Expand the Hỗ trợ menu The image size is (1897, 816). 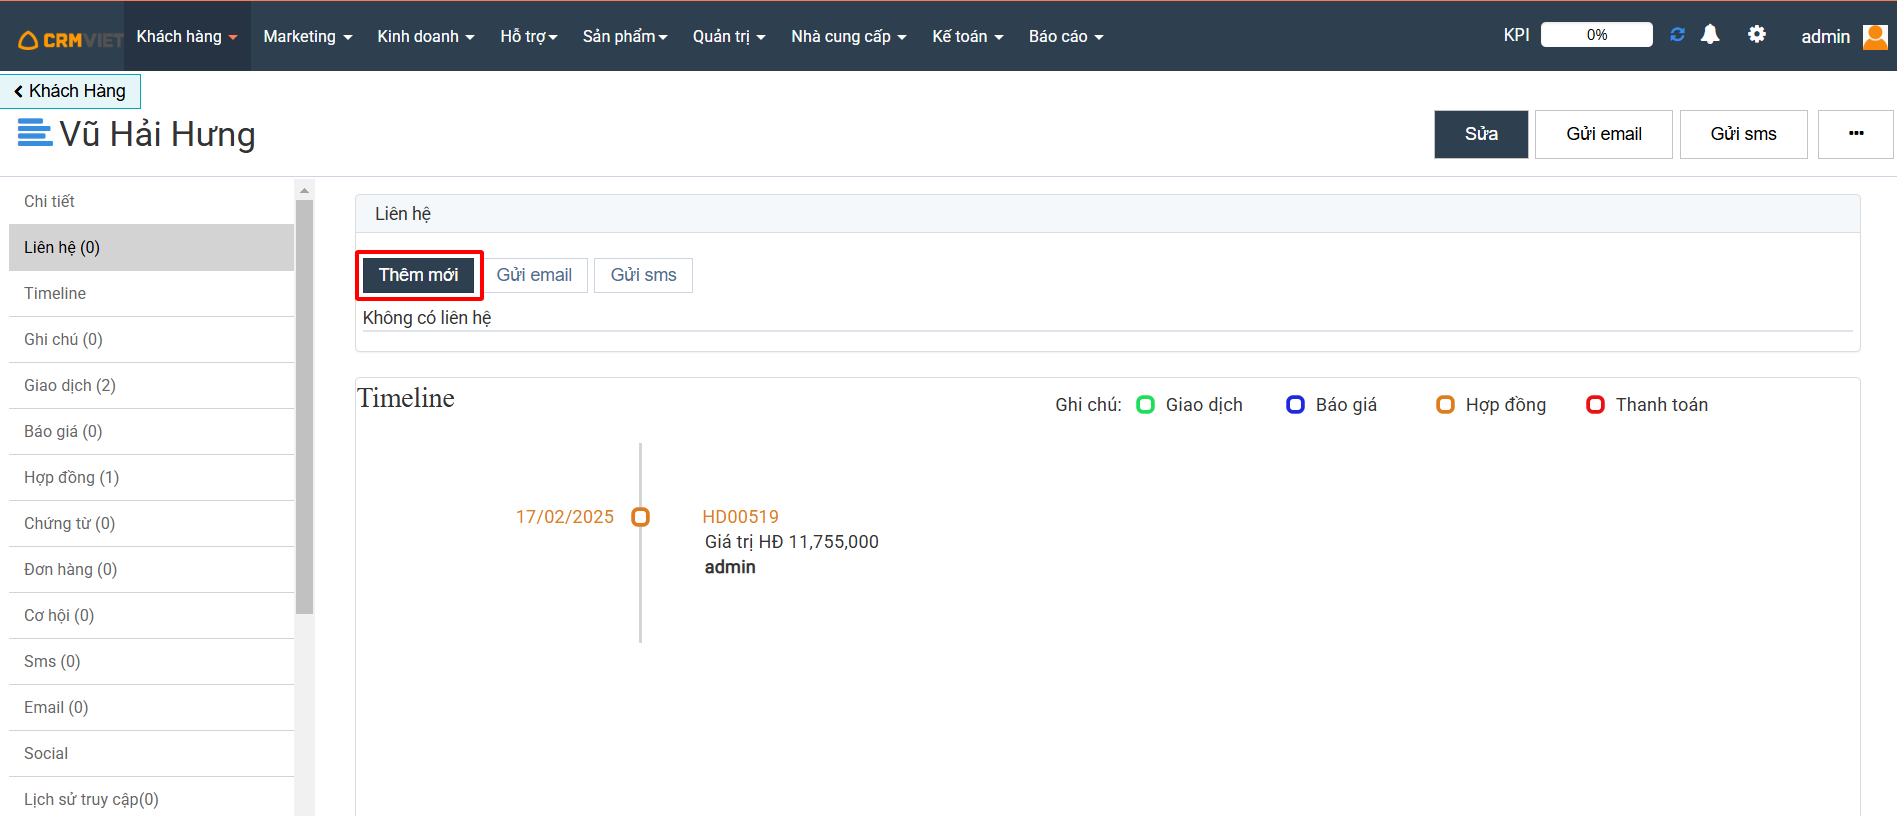[529, 36]
